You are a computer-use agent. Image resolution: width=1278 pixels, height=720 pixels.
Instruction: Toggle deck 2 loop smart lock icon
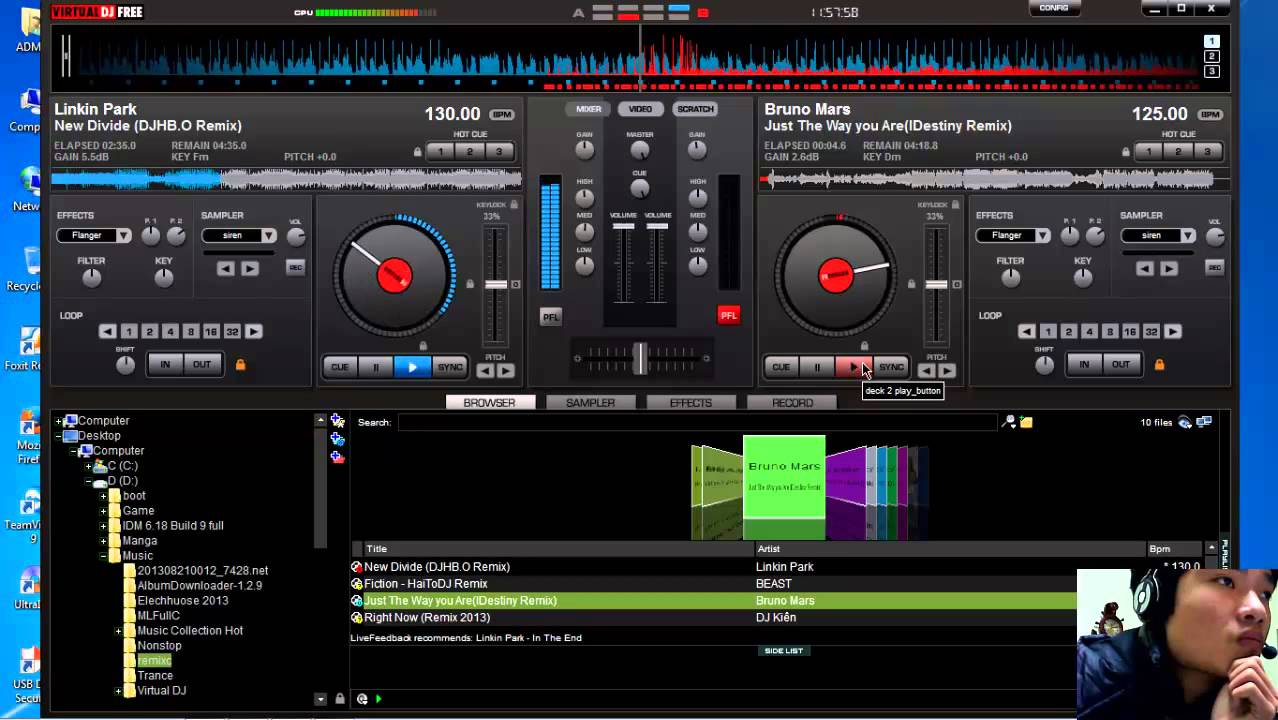coord(1159,364)
